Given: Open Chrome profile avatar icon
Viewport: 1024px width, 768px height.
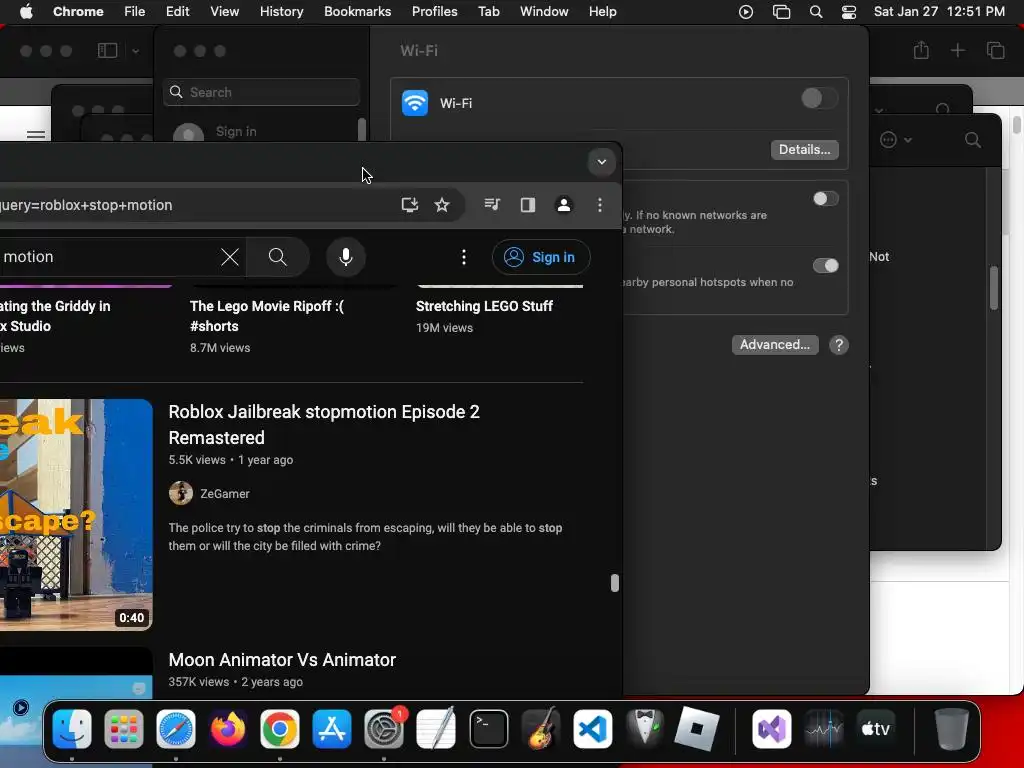Looking at the screenshot, I should (564, 205).
